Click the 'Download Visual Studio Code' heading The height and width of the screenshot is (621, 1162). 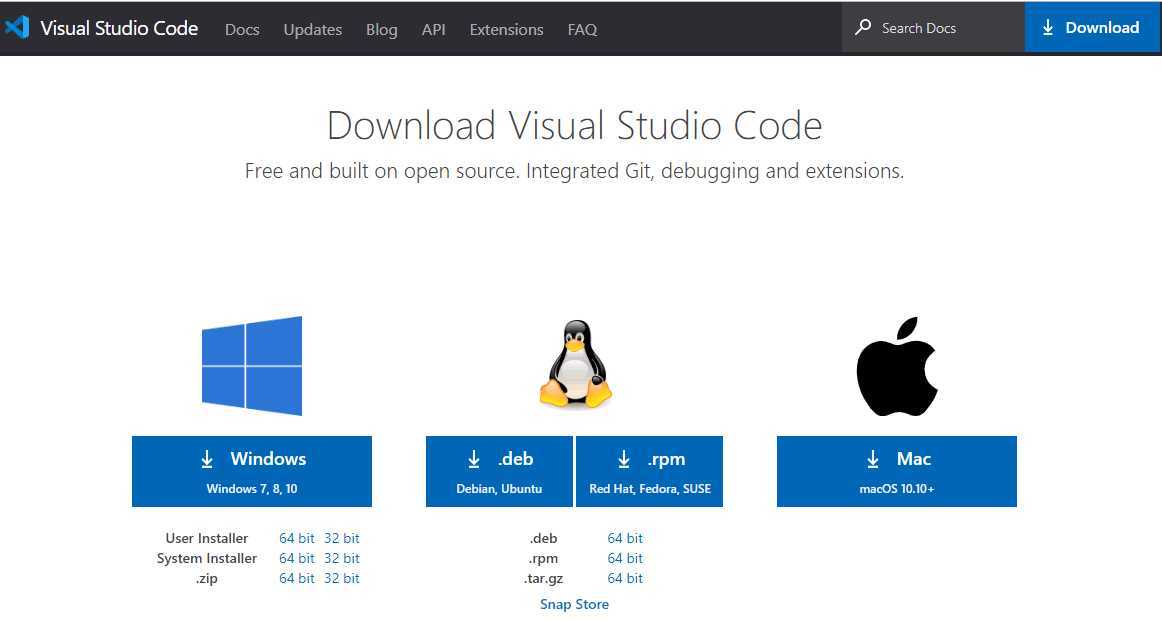click(574, 125)
